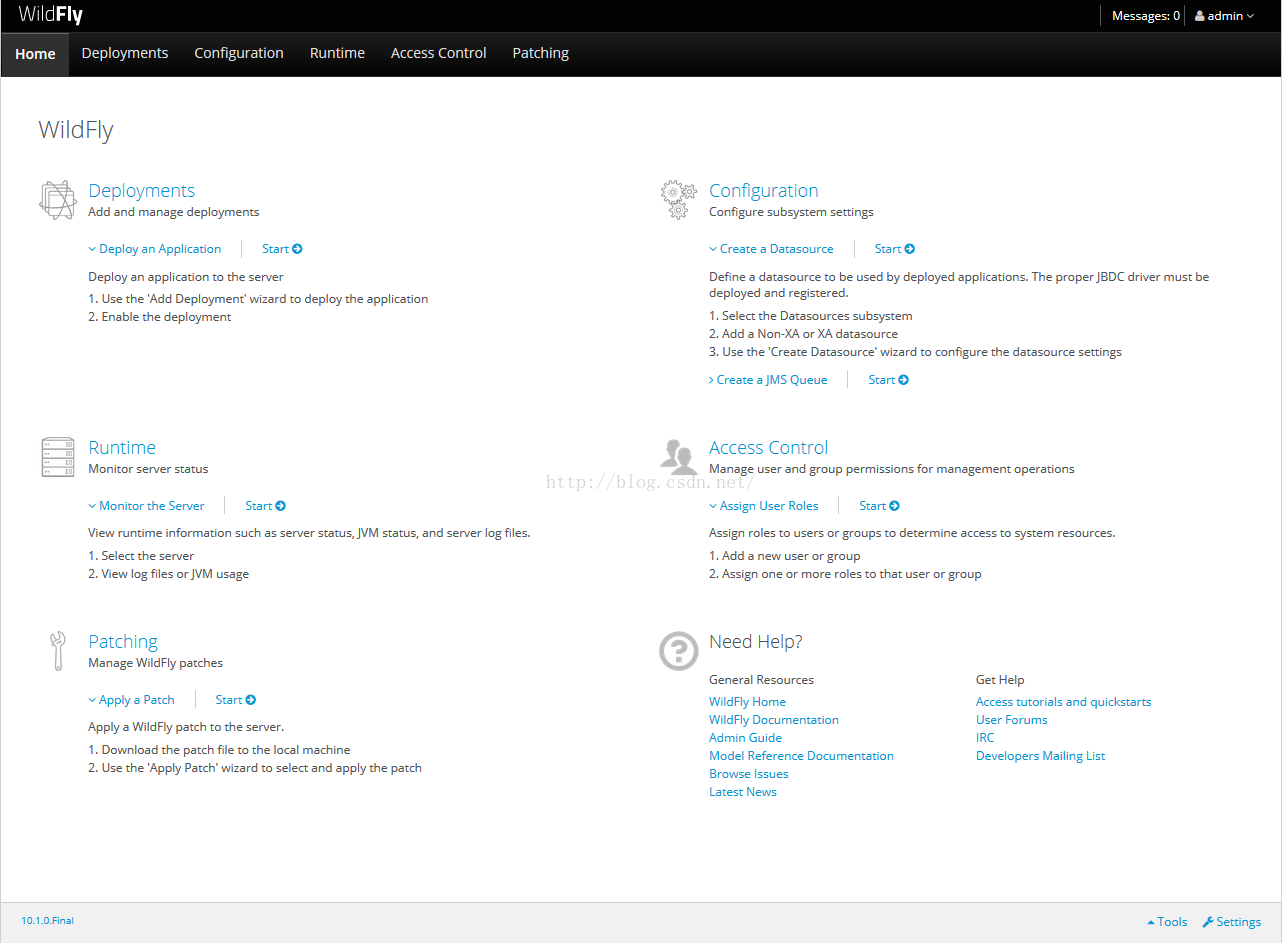Viewport: 1282px width, 943px height.
Task: Click the WildFly logo in header
Action: coord(50,15)
